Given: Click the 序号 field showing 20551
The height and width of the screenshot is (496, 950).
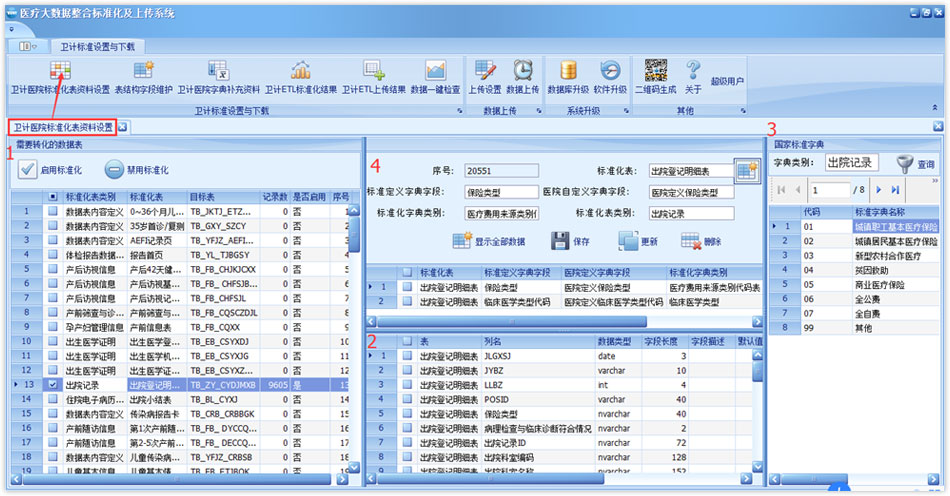Looking at the screenshot, I should pyautogui.click(x=501, y=171).
